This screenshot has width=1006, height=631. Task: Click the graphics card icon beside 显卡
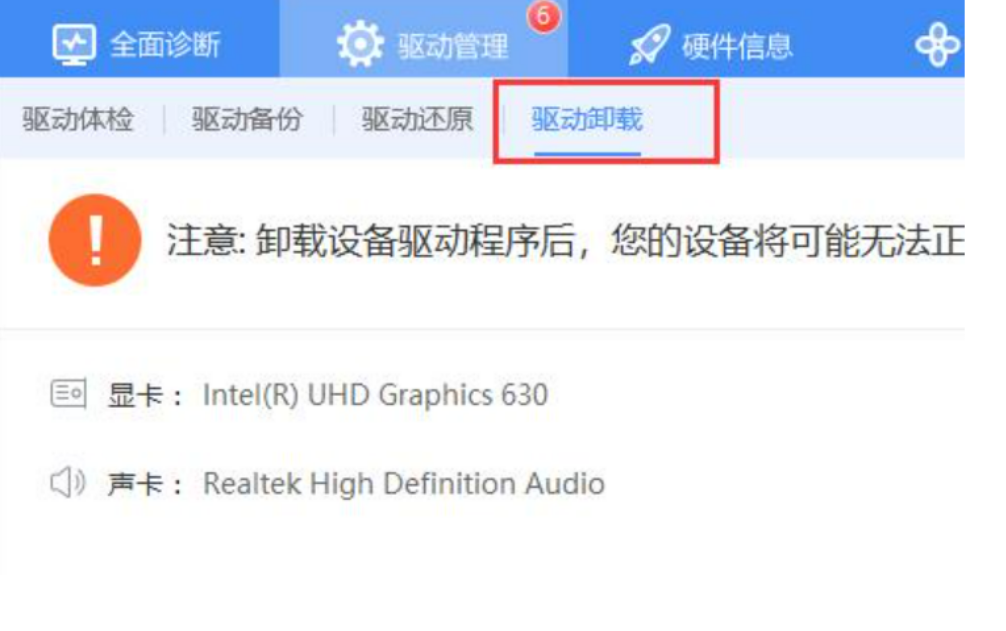coord(69,393)
